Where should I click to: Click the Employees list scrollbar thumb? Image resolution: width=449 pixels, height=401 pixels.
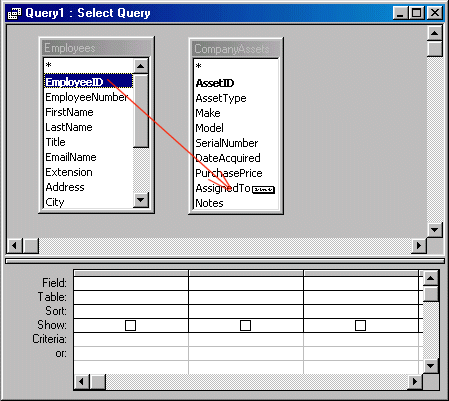141,111
